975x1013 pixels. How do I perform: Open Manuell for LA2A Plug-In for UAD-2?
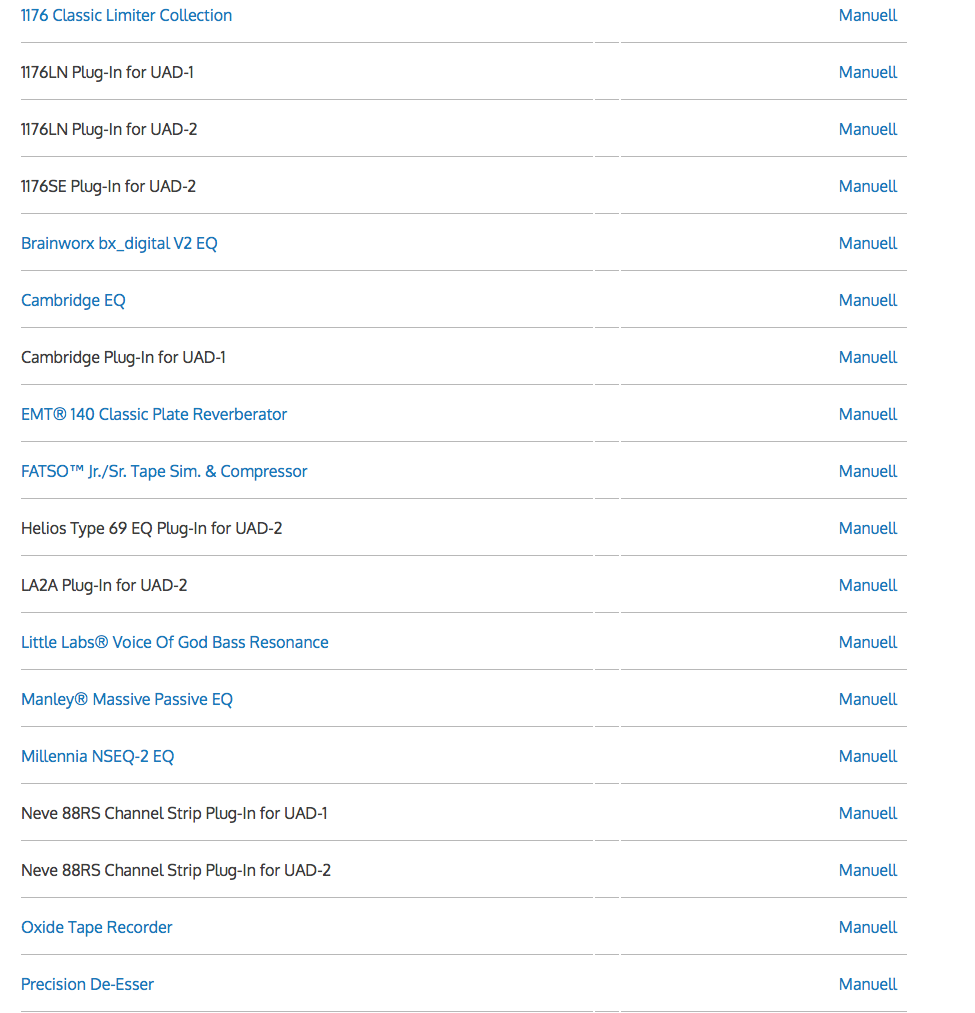tap(867, 585)
